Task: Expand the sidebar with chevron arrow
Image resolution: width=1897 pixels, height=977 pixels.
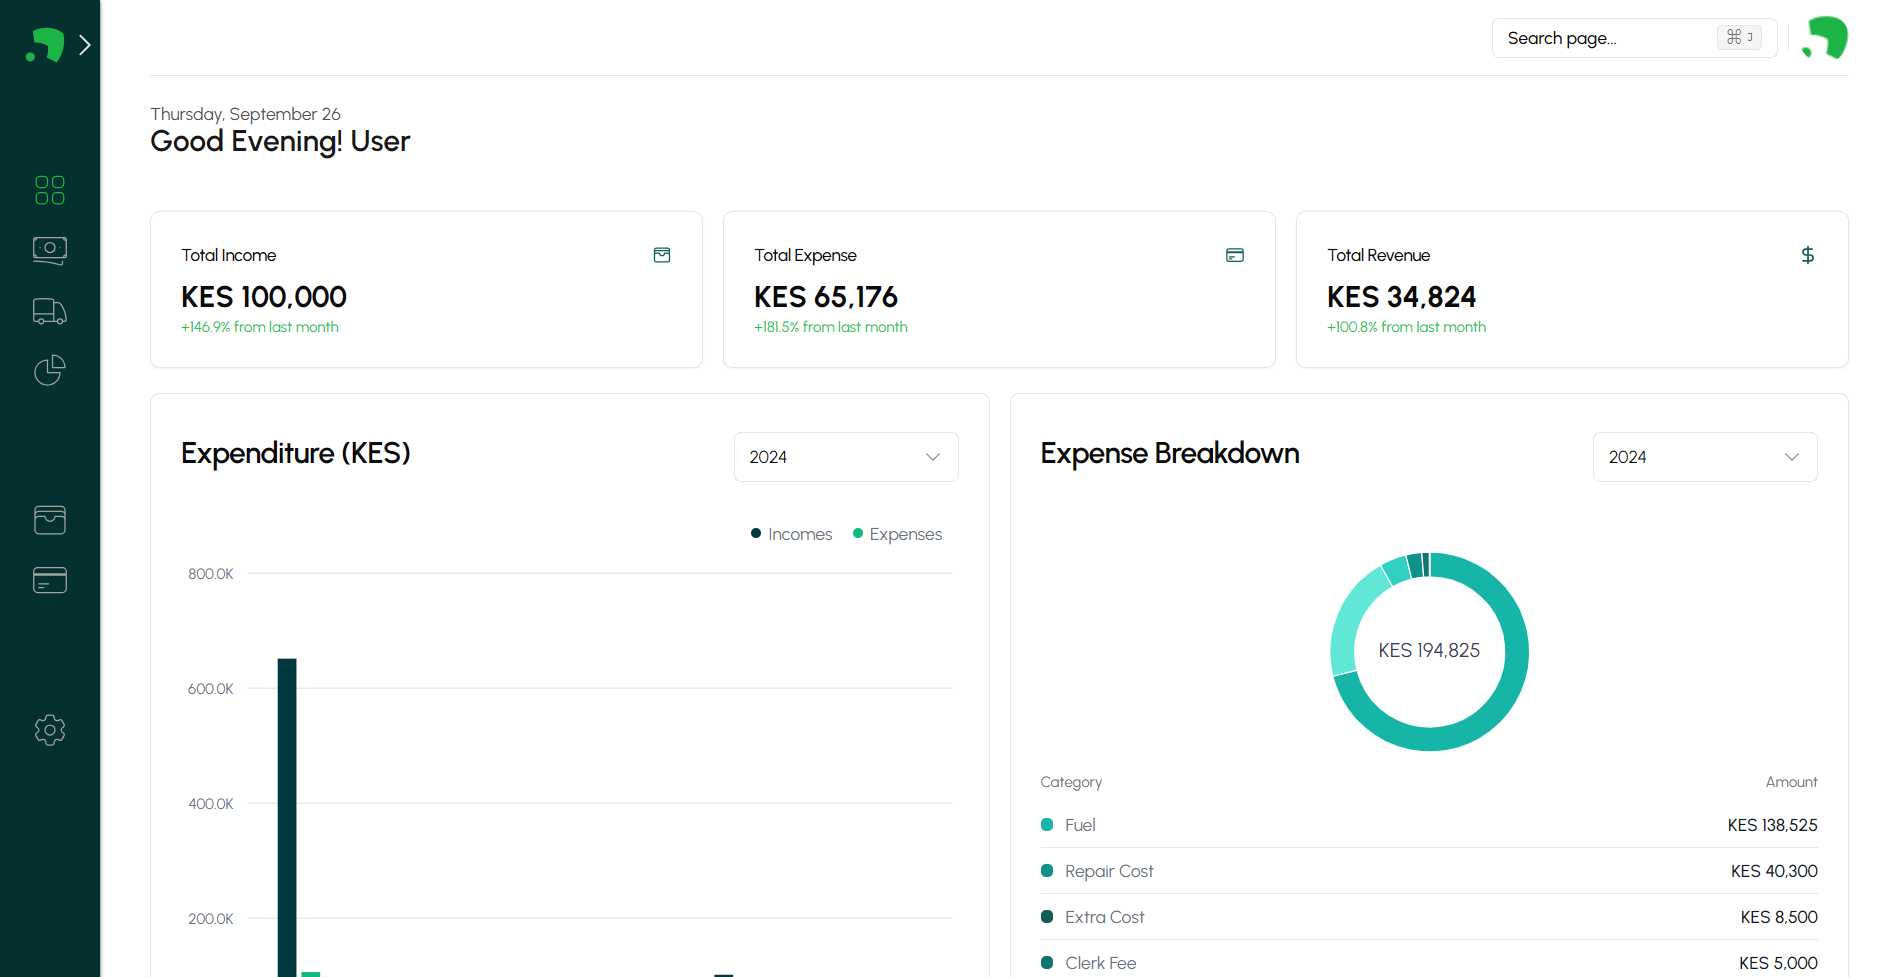Action: 85,45
